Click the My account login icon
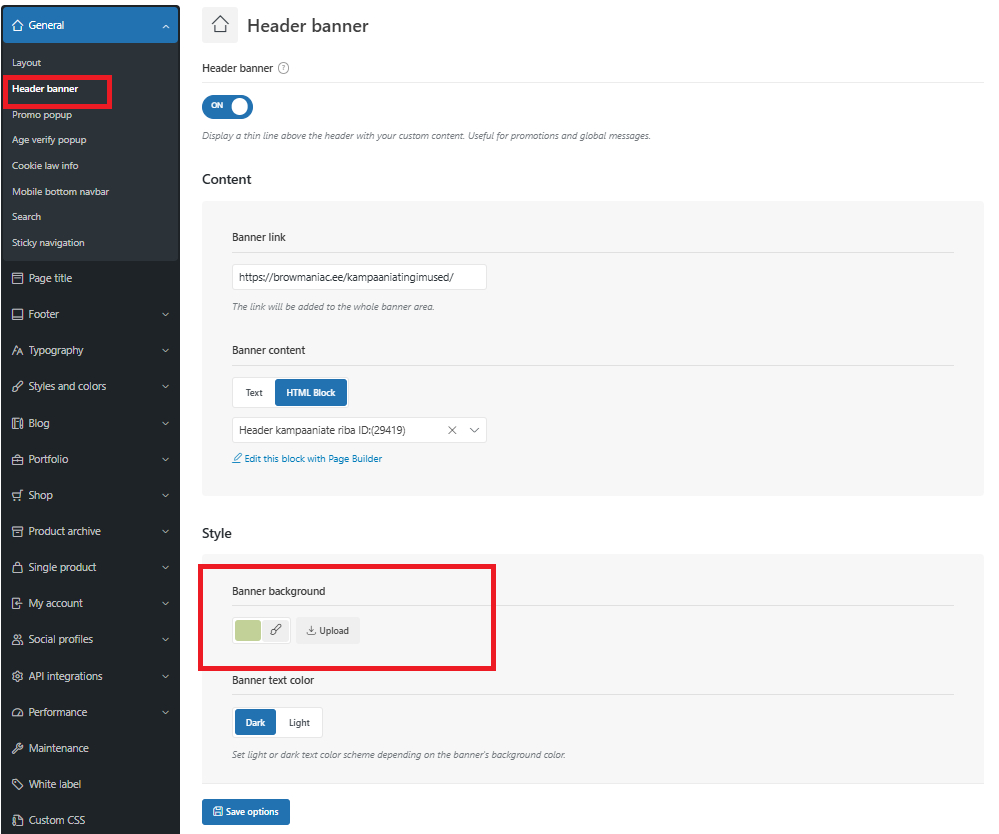The height and width of the screenshot is (834, 999). (x=18, y=603)
